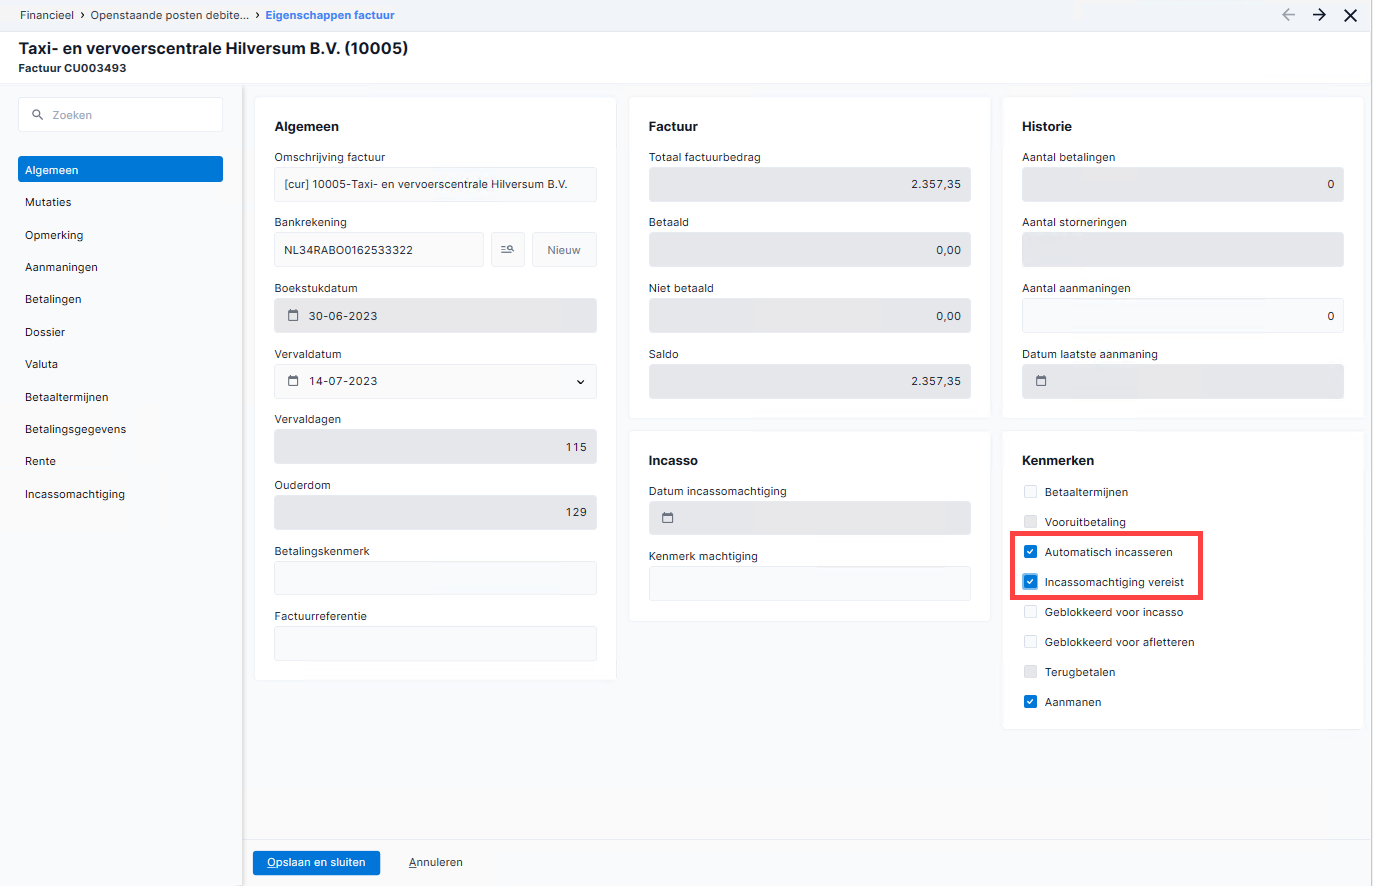Open Openstaande posten debiteuren breadcrumb
Screen dimensions: 1373x886
(170, 15)
